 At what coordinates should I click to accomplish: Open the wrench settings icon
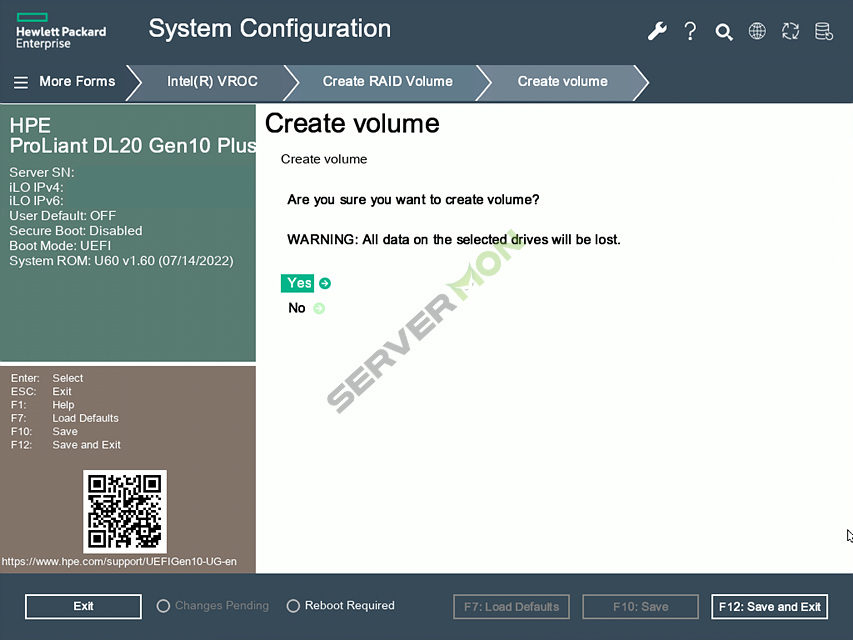[657, 31]
